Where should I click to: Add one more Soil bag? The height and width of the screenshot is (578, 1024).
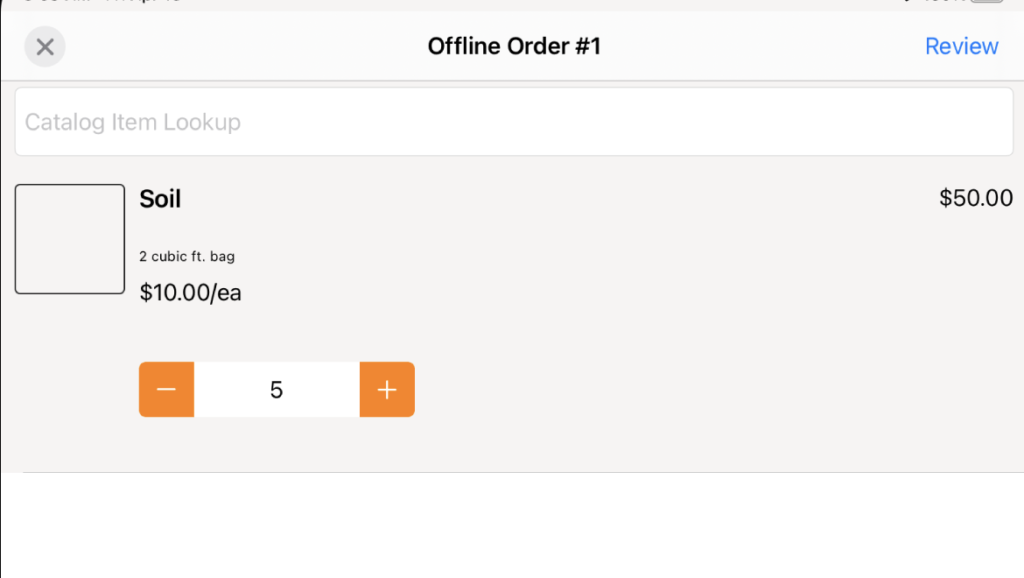[x=387, y=389]
